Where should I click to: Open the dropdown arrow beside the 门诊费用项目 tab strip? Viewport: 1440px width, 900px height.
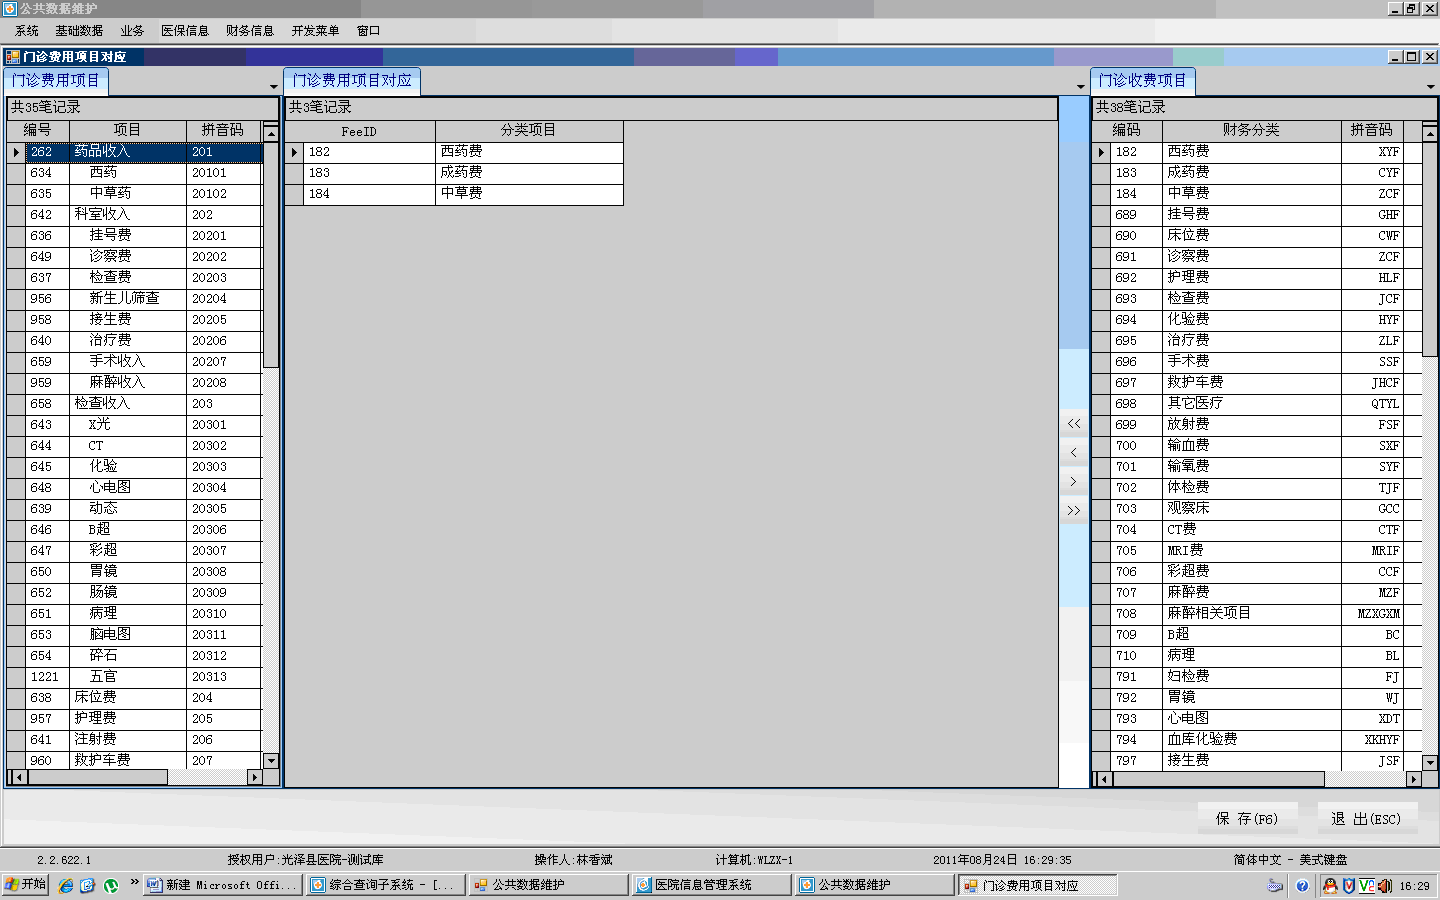[274, 86]
